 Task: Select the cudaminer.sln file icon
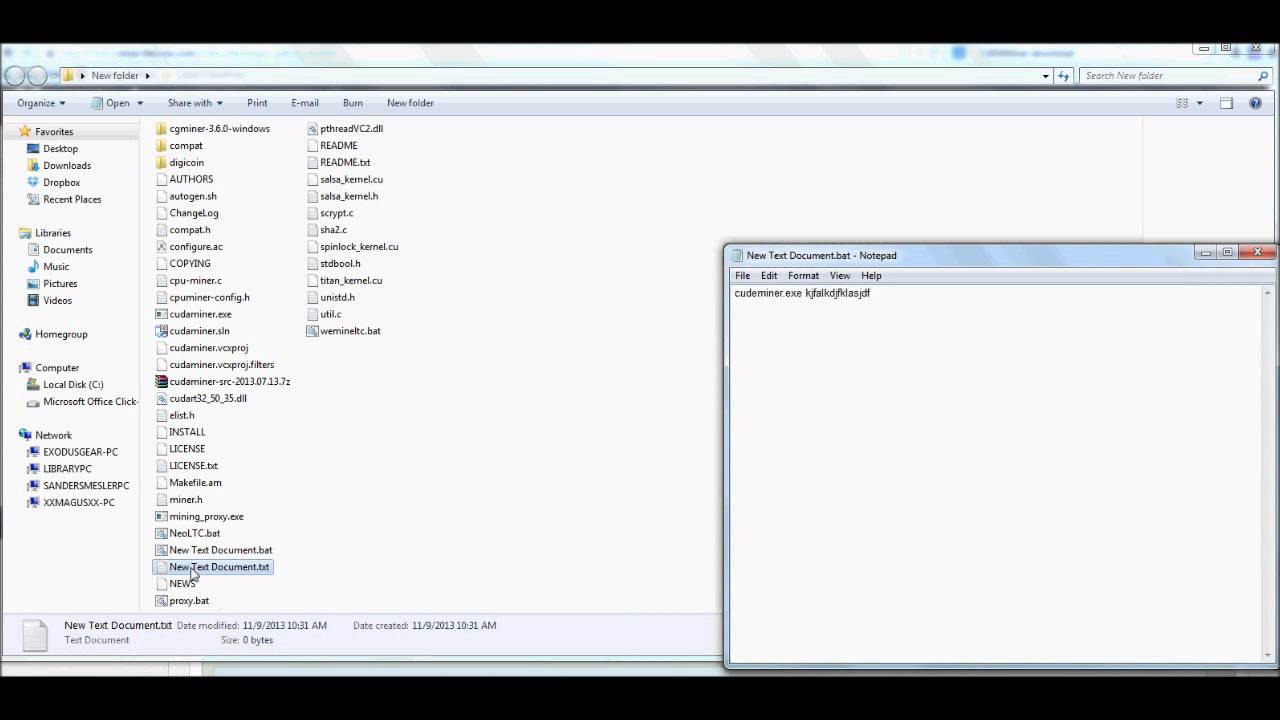(161, 331)
